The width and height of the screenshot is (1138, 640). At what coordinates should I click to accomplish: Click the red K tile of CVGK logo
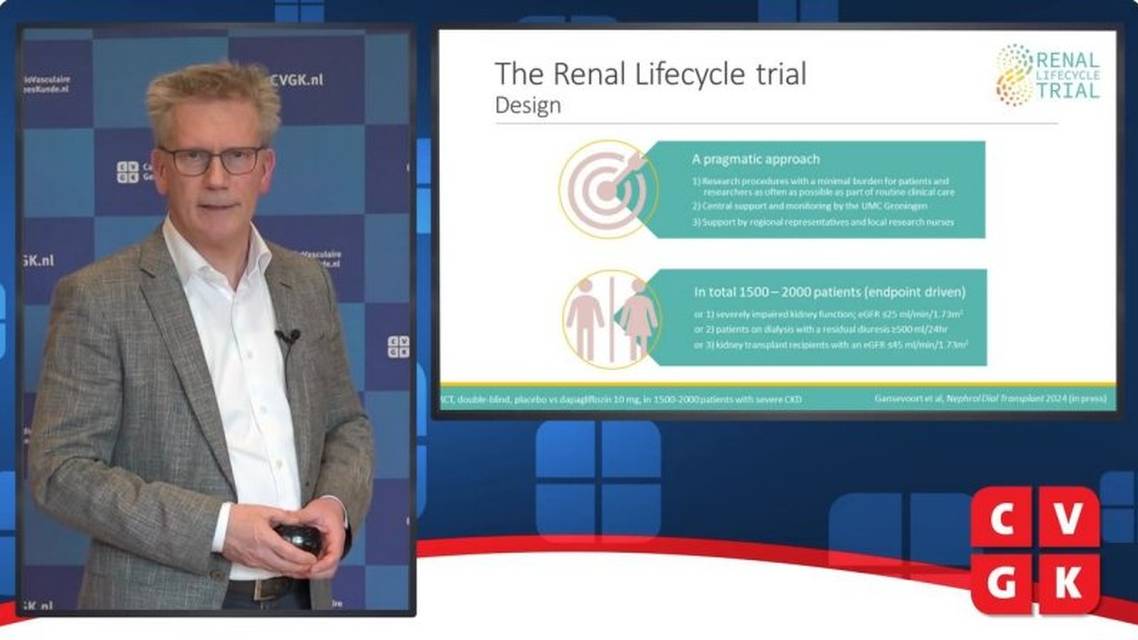(1068, 582)
